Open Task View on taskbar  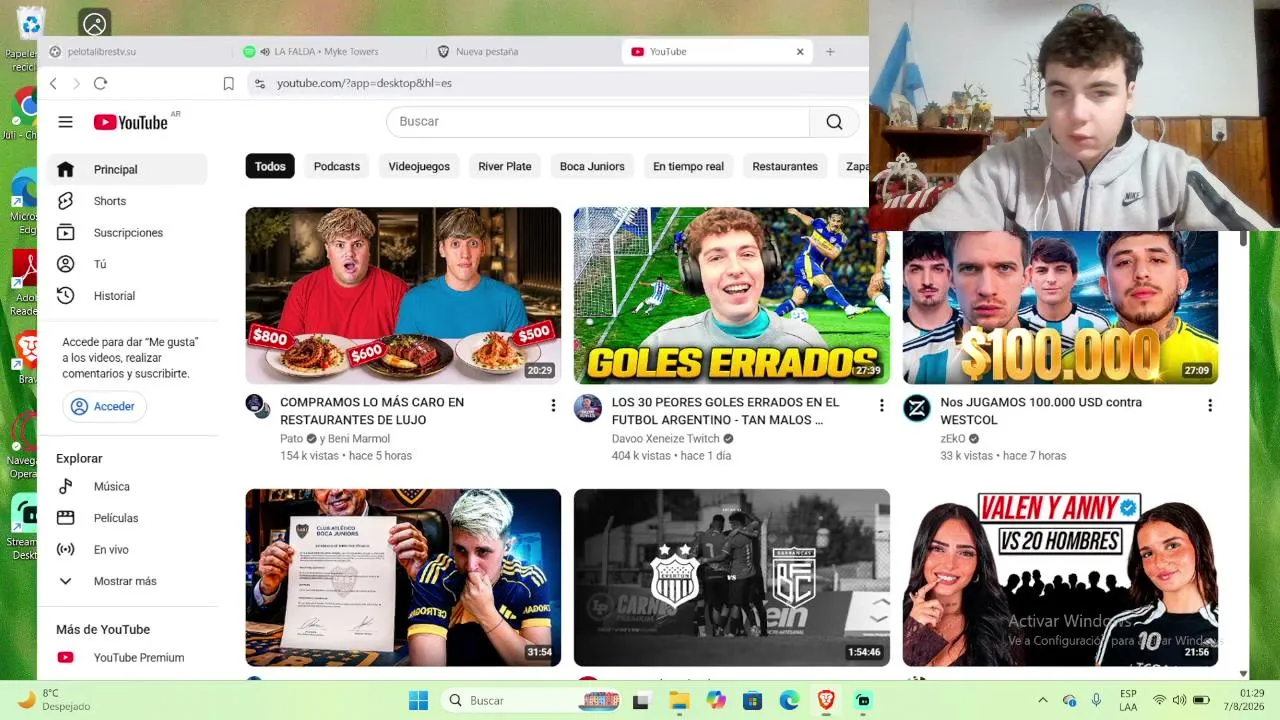coord(641,701)
